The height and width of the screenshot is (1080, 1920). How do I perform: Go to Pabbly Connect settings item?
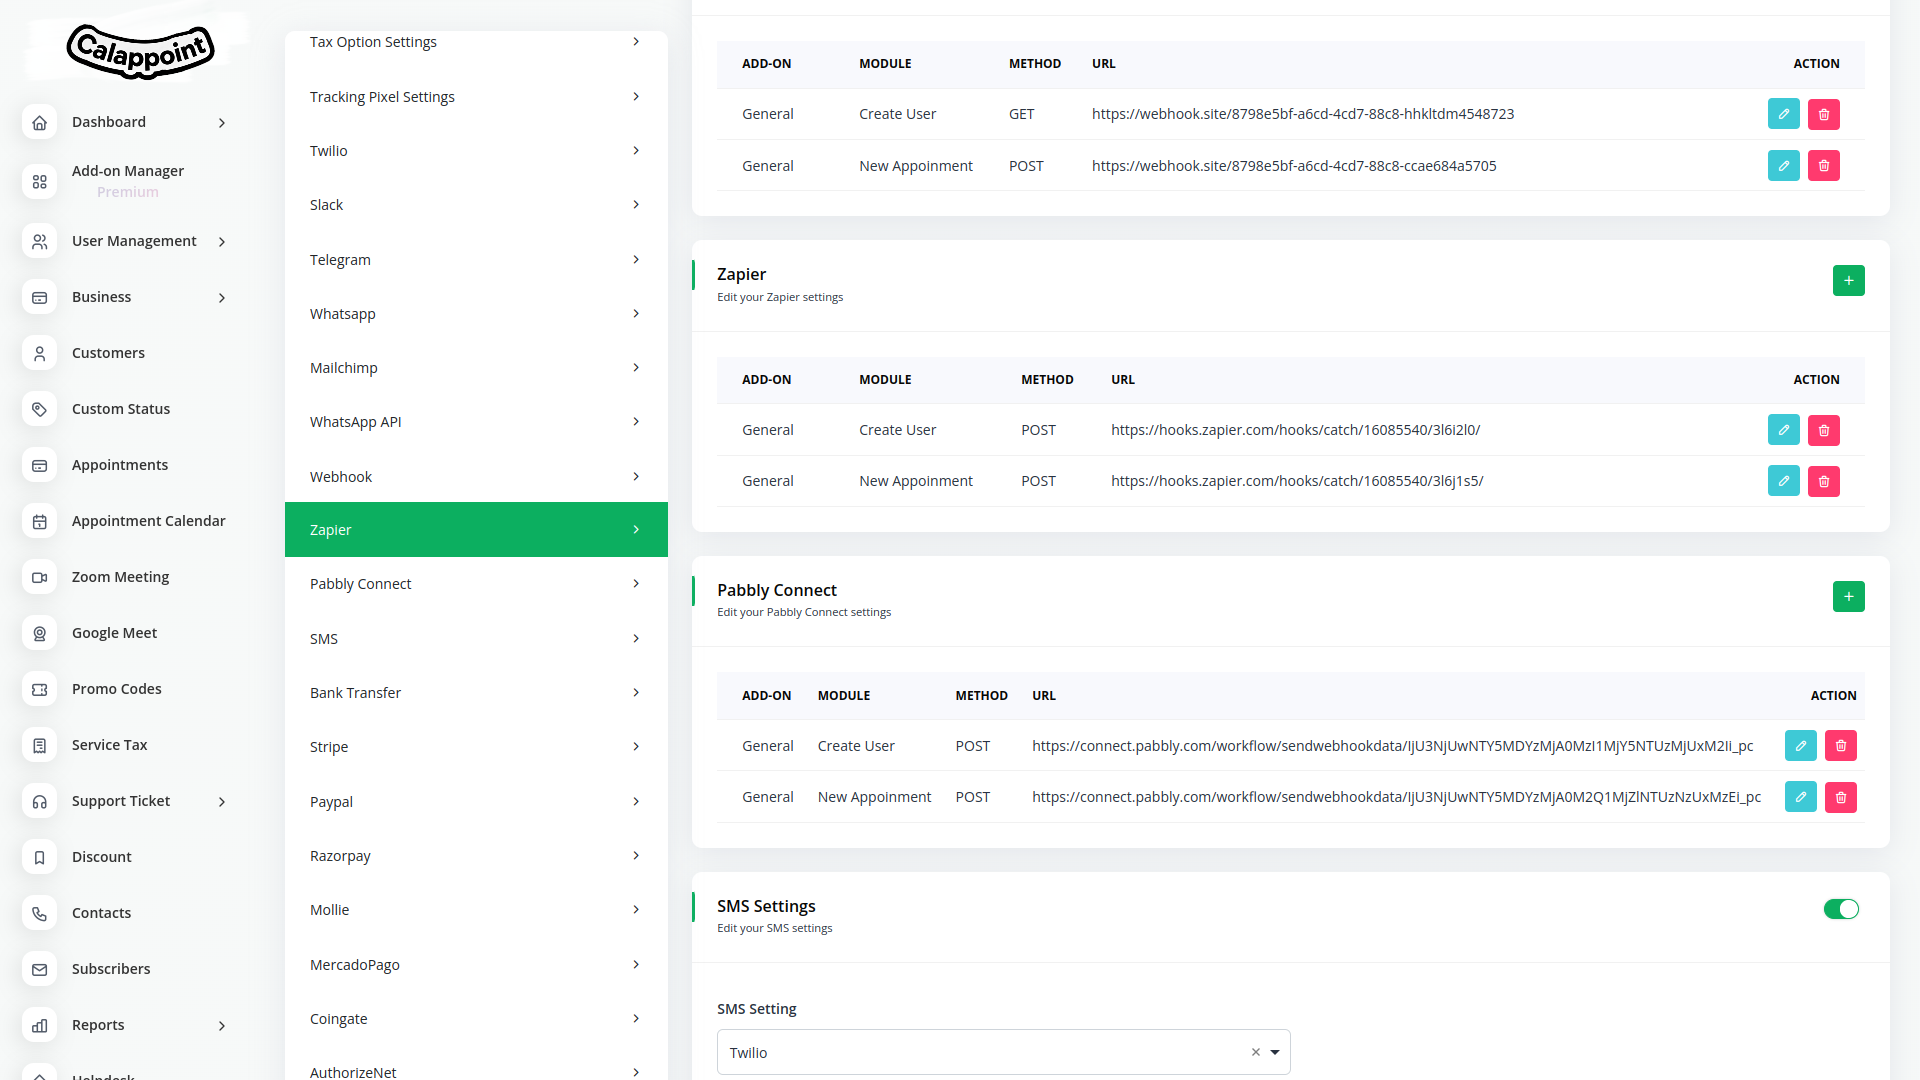(x=476, y=584)
